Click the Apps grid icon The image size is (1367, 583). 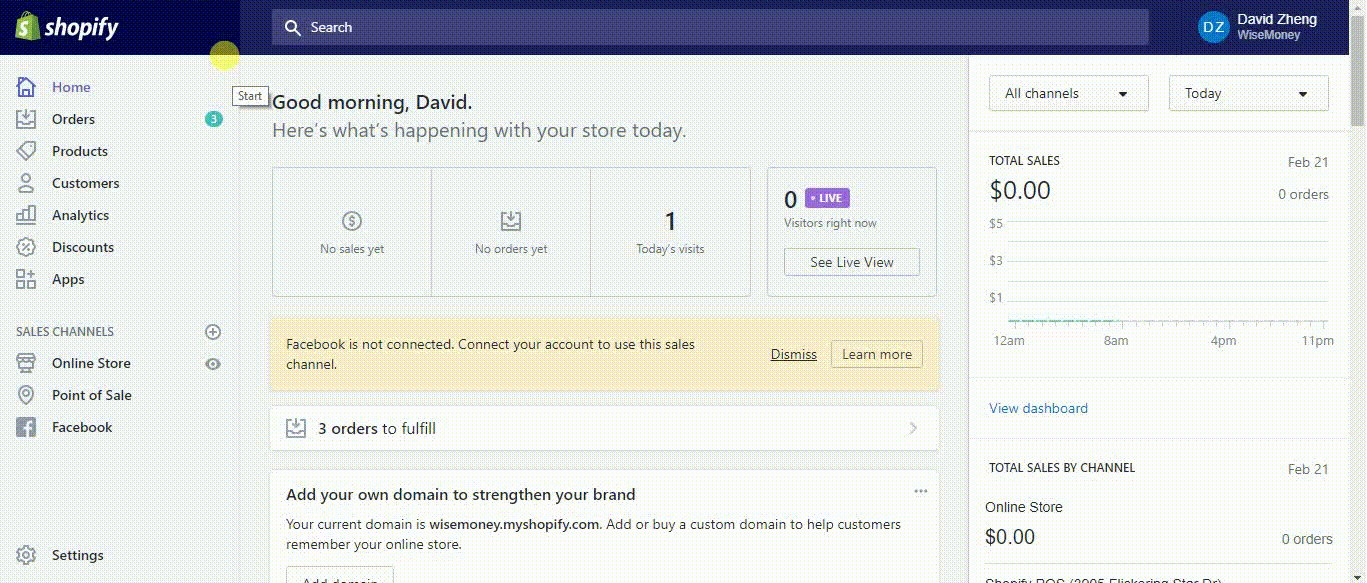(x=26, y=279)
